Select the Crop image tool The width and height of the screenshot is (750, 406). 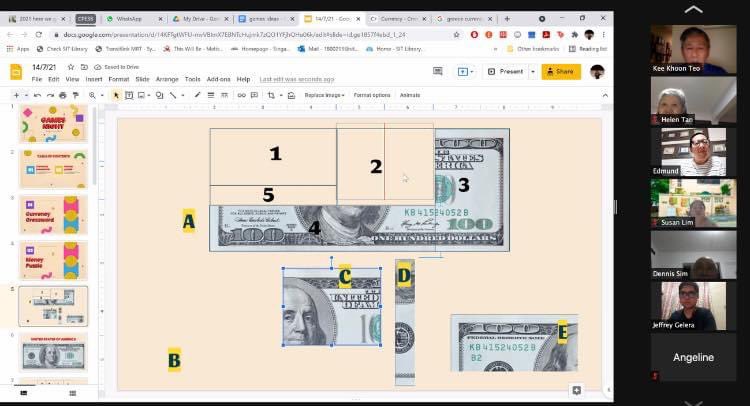coord(271,95)
